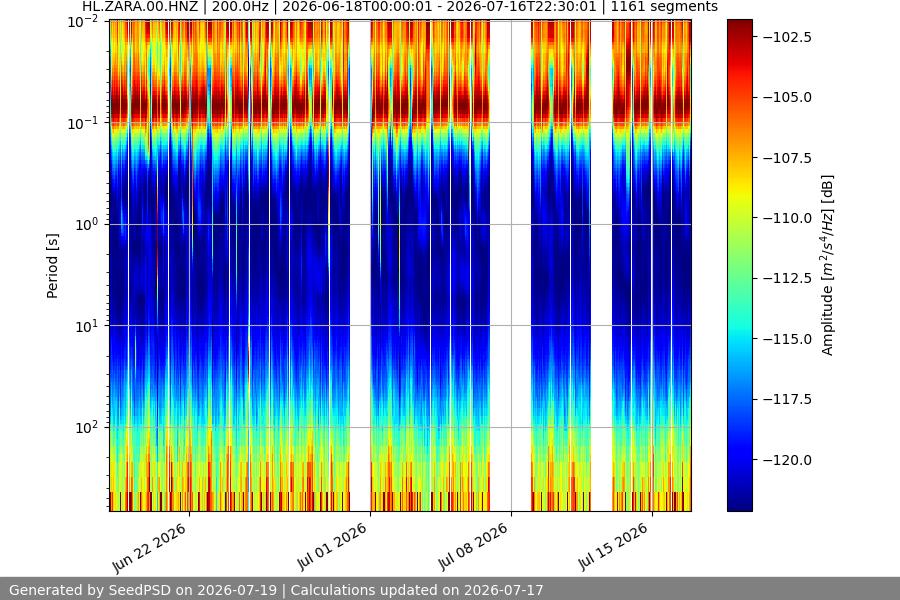Click 'Calculations updated on 2026-07-17' footer text
The image size is (900, 600).
[x=417, y=590]
